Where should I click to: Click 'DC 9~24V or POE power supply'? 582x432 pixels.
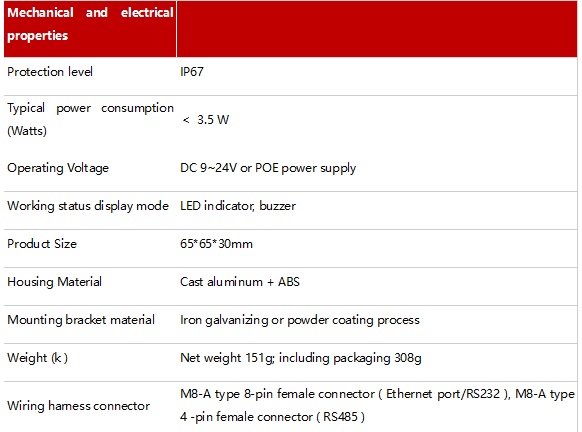click(x=268, y=168)
